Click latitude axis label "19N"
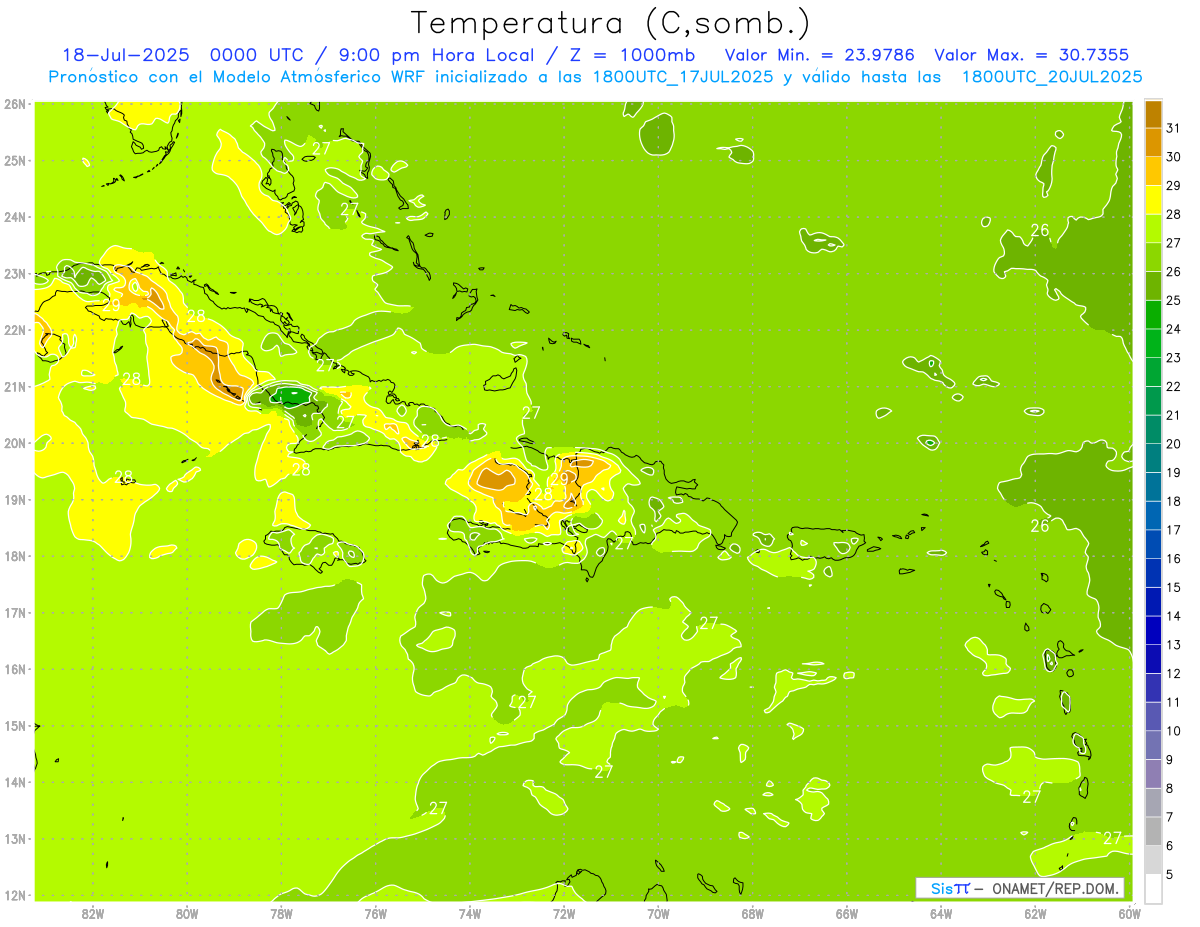Image resolution: width=1200 pixels, height=927 pixels. click(x=14, y=499)
